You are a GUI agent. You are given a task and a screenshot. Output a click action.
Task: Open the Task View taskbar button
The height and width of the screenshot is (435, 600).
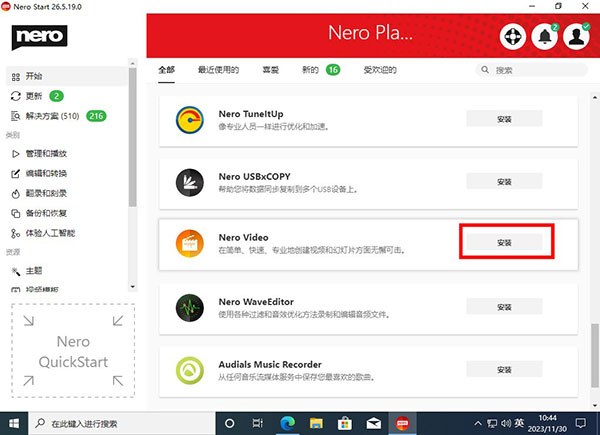click(x=258, y=424)
